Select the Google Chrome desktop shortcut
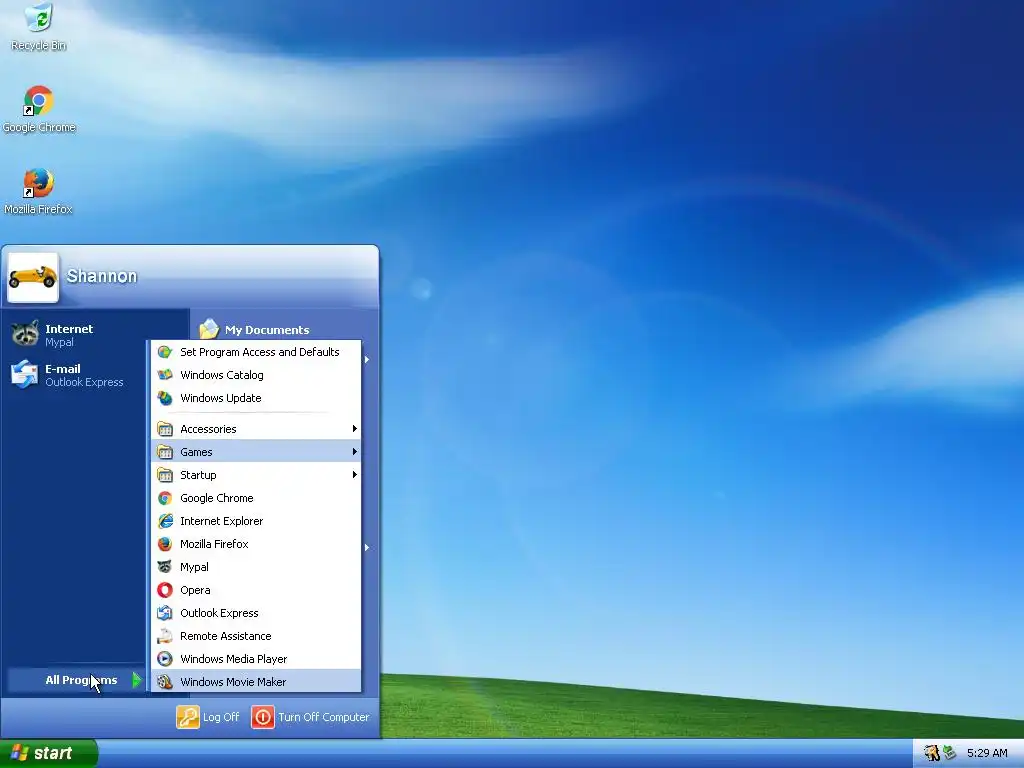The height and width of the screenshot is (768, 1024). click(39, 109)
